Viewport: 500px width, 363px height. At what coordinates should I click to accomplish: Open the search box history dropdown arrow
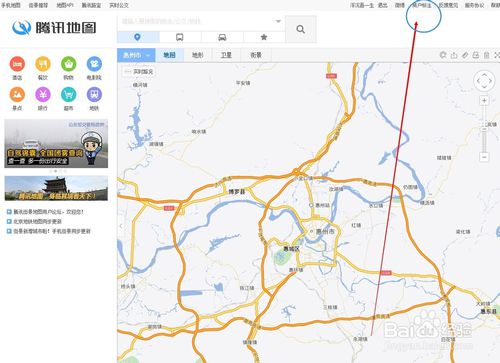pyautogui.click(x=278, y=21)
